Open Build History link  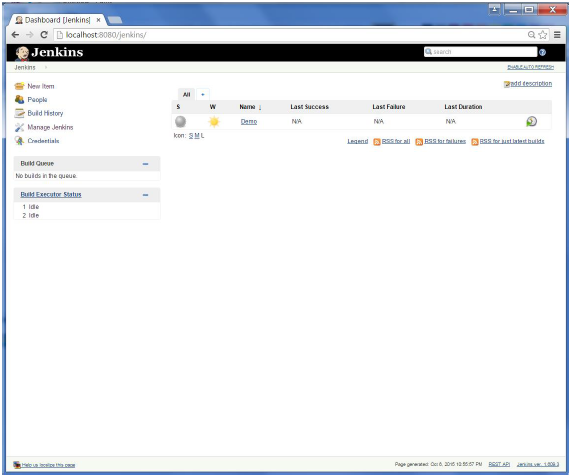45,113
